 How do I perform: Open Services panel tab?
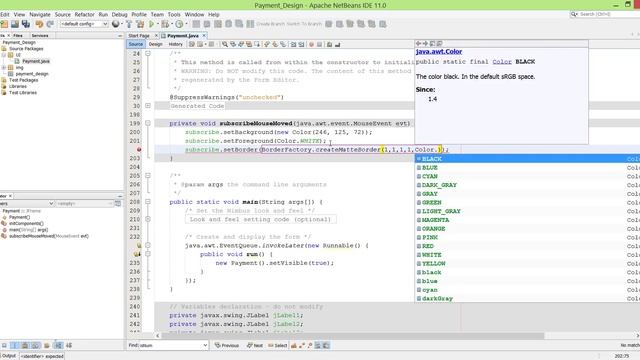pyautogui.click(x=40, y=36)
